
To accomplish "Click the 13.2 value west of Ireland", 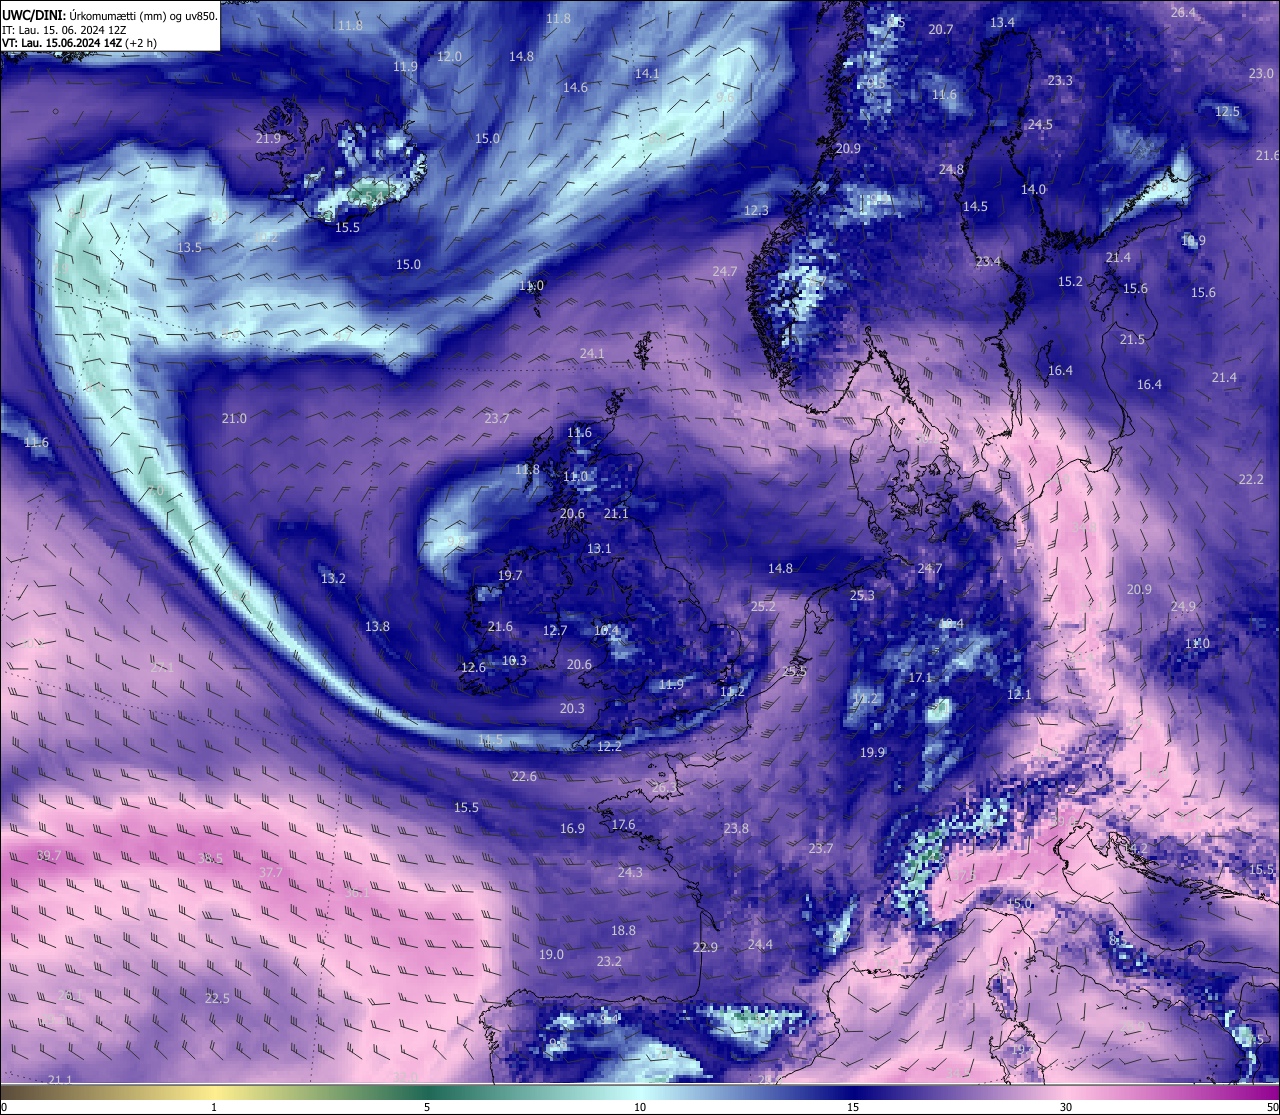I will click(x=333, y=578).
